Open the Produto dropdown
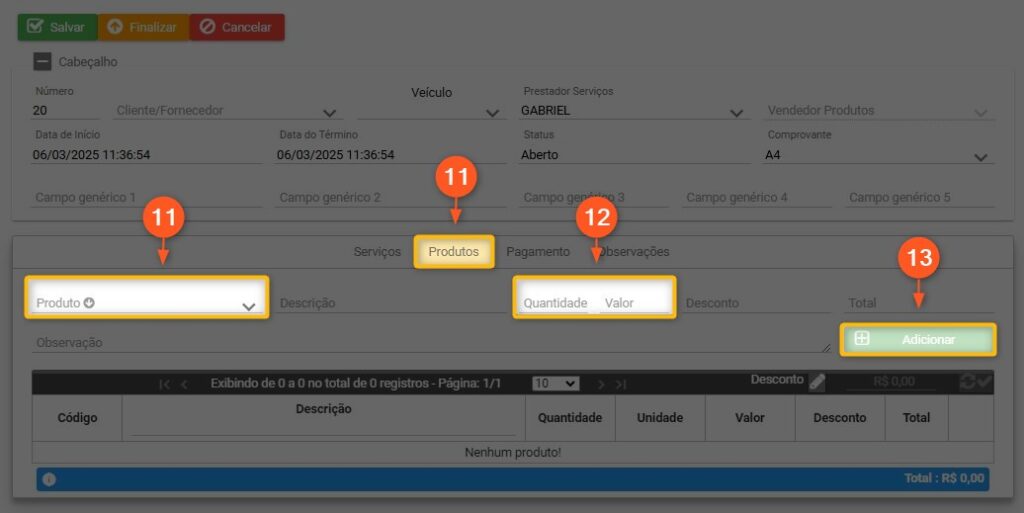Screen dimensions: 1024x513 click(x=248, y=306)
